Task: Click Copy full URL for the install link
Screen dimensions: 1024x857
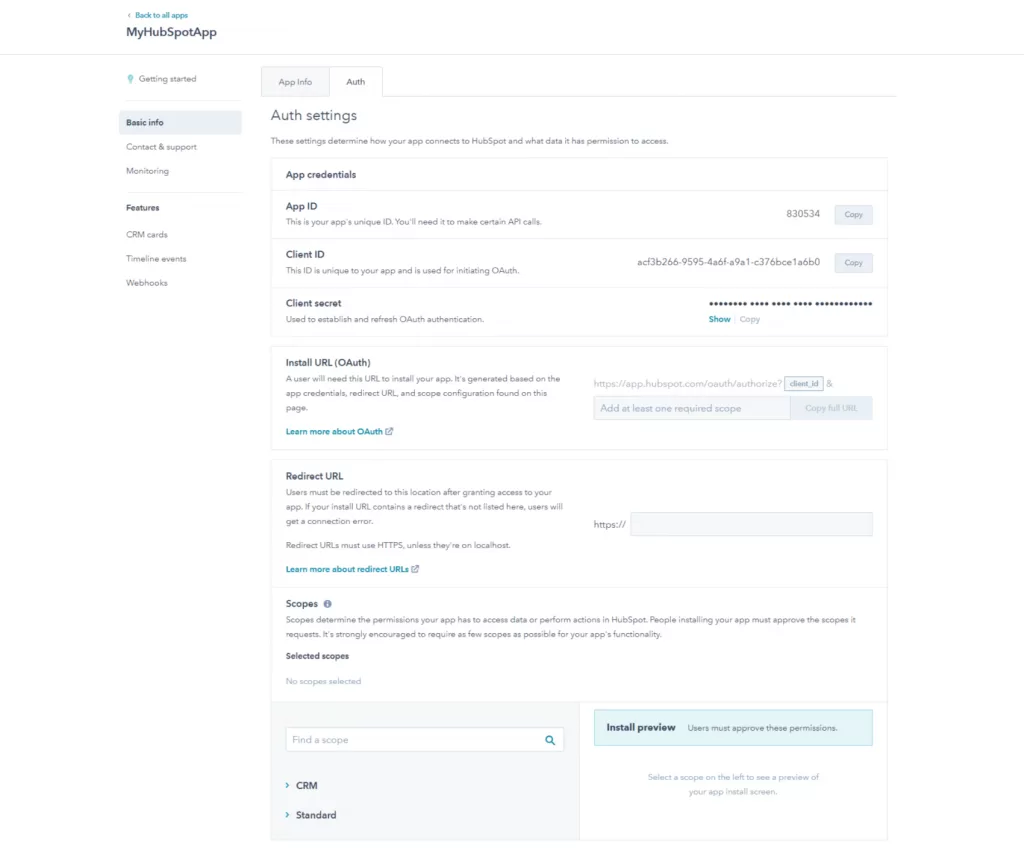Action: tap(831, 407)
